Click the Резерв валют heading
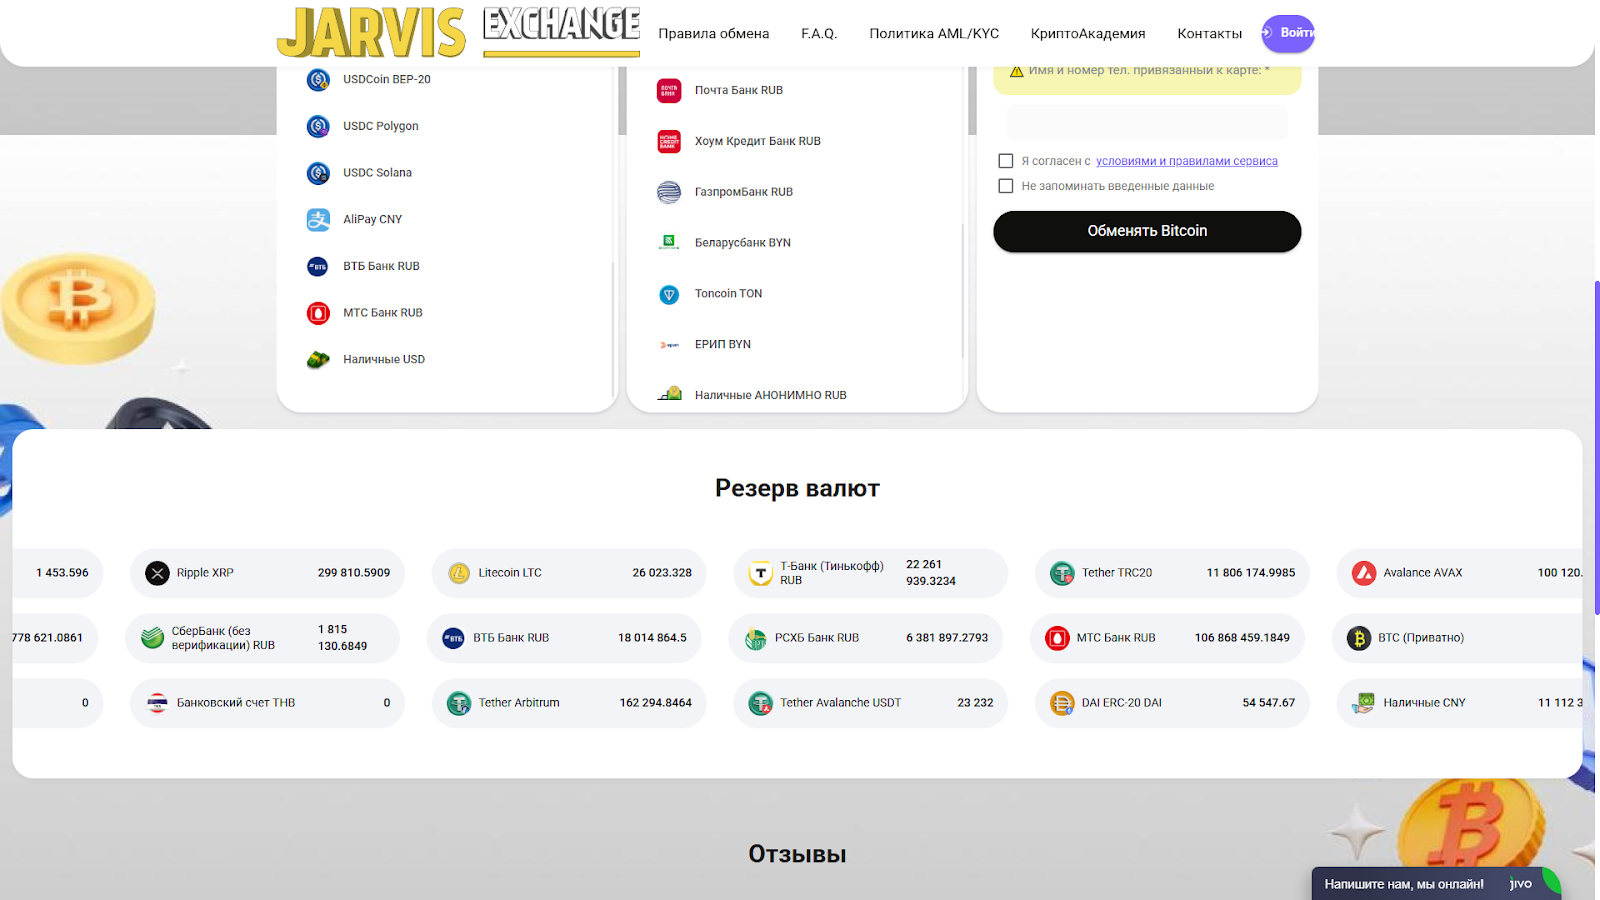 [x=797, y=489]
